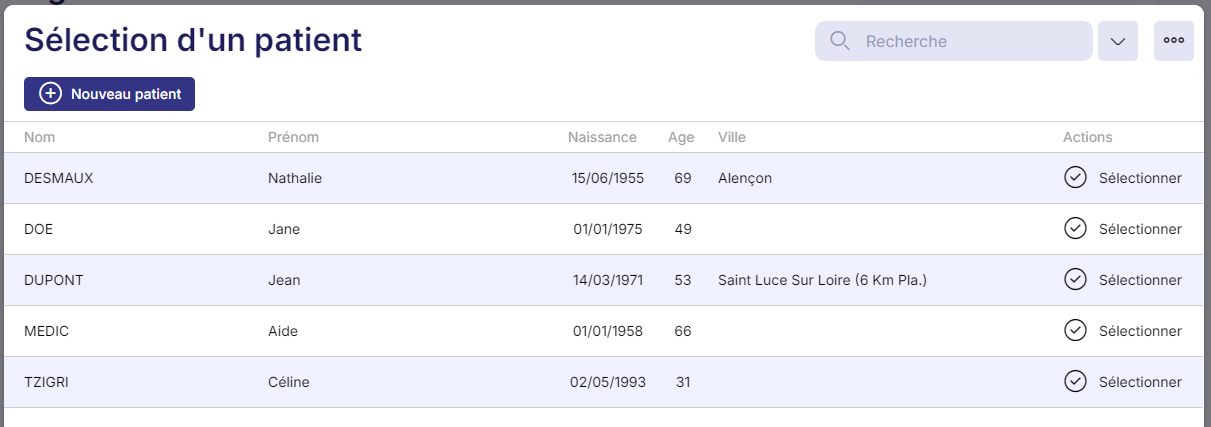Sort by the Age column header

tap(680, 137)
